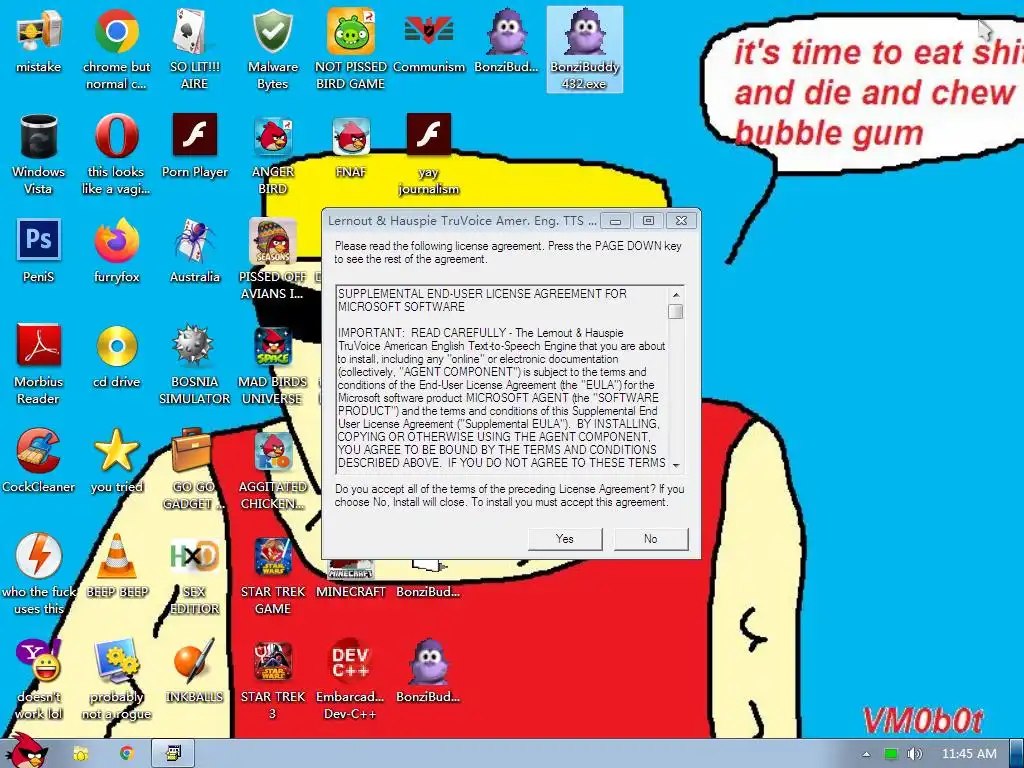The width and height of the screenshot is (1024, 768).
Task: Open the 'GO GO GADGET' briefcase icon
Action: tap(193, 468)
